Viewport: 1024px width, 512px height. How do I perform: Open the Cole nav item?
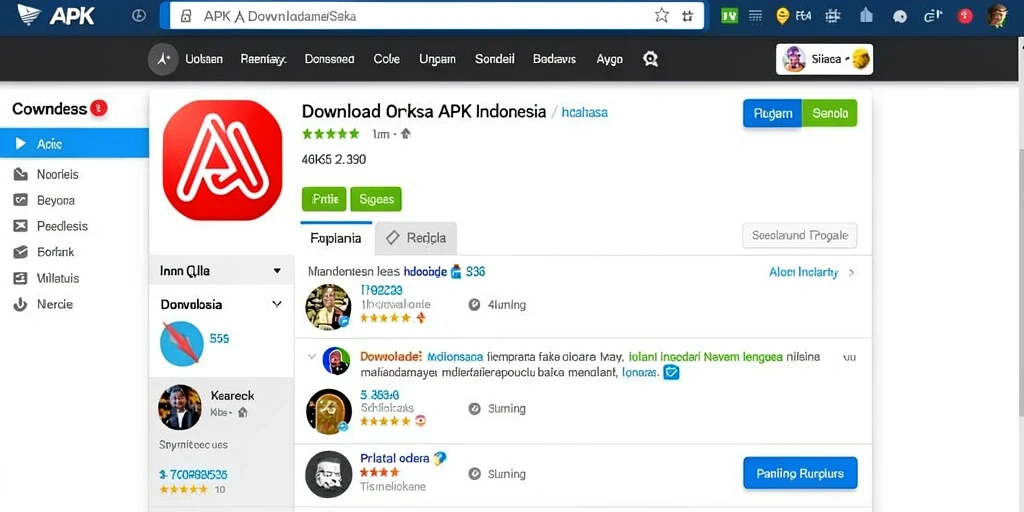pos(387,59)
